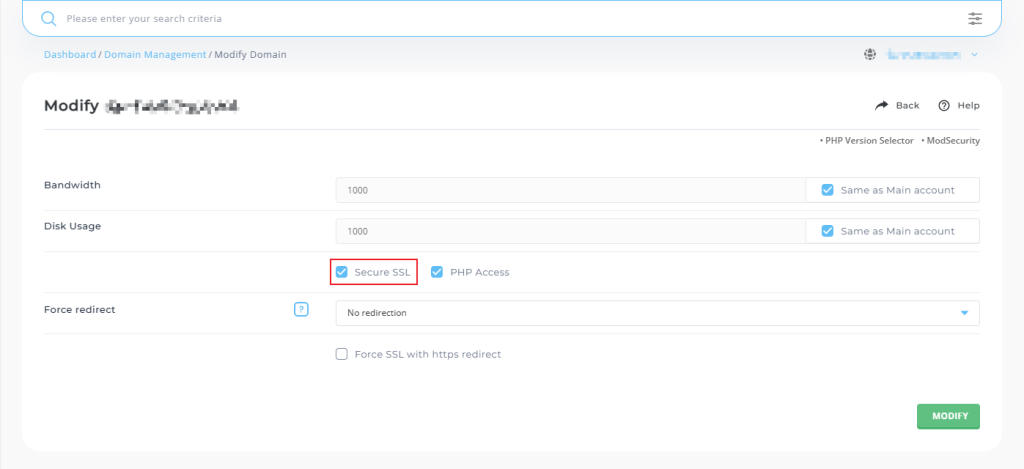
Task: Click the search magnifier icon
Action: pyautogui.click(x=48, y=18)
